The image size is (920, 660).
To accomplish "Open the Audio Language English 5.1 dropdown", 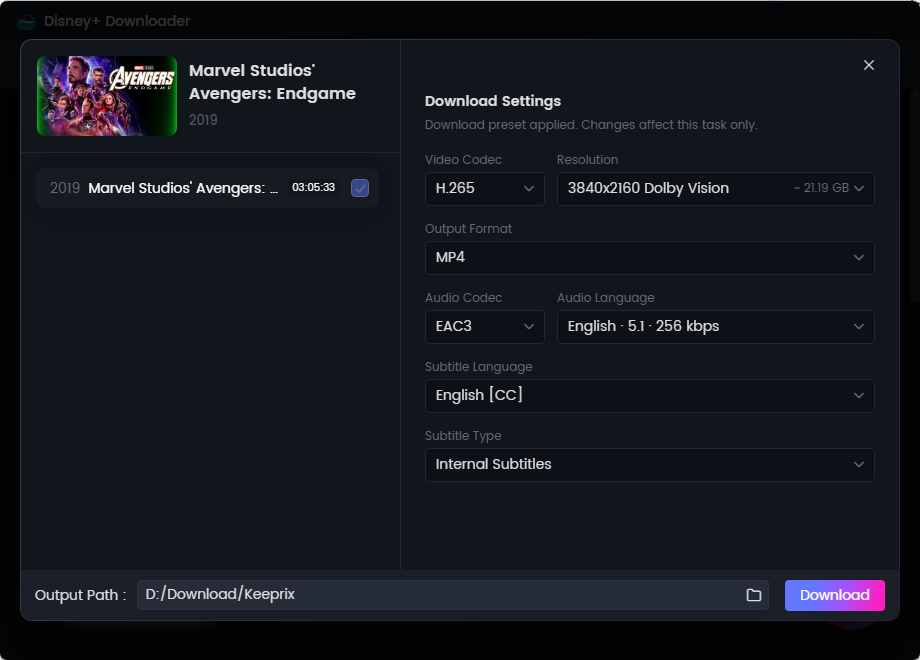I will (x=715, y=327).
